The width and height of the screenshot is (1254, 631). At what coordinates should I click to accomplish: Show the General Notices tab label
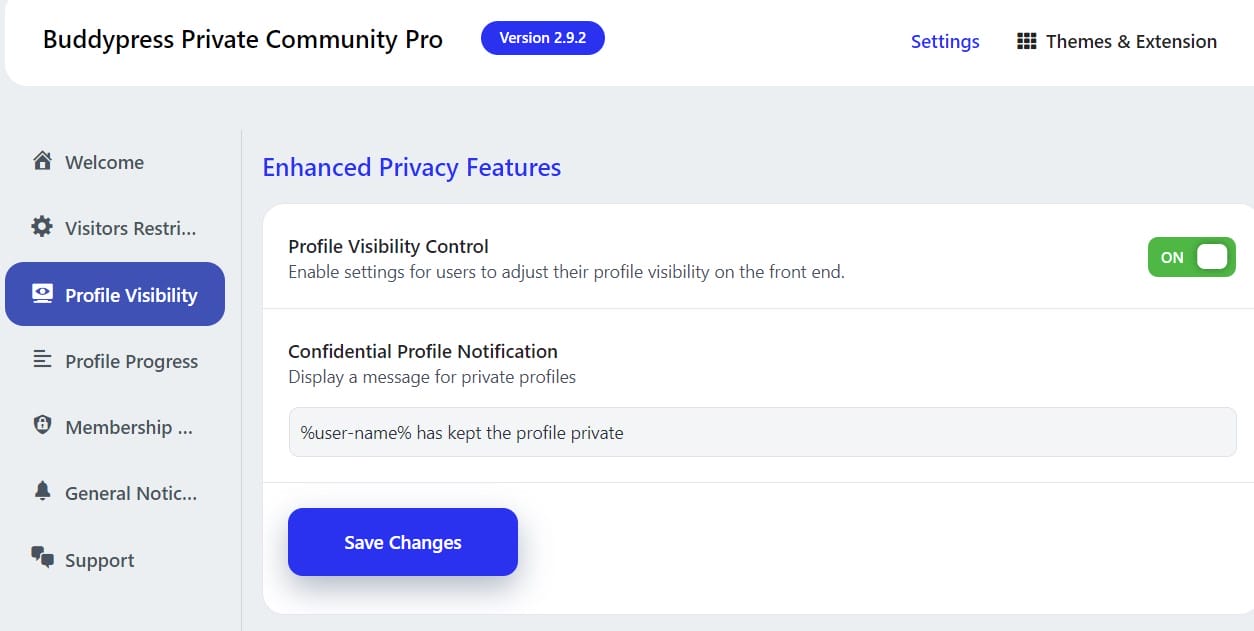[x=131, y=493]
